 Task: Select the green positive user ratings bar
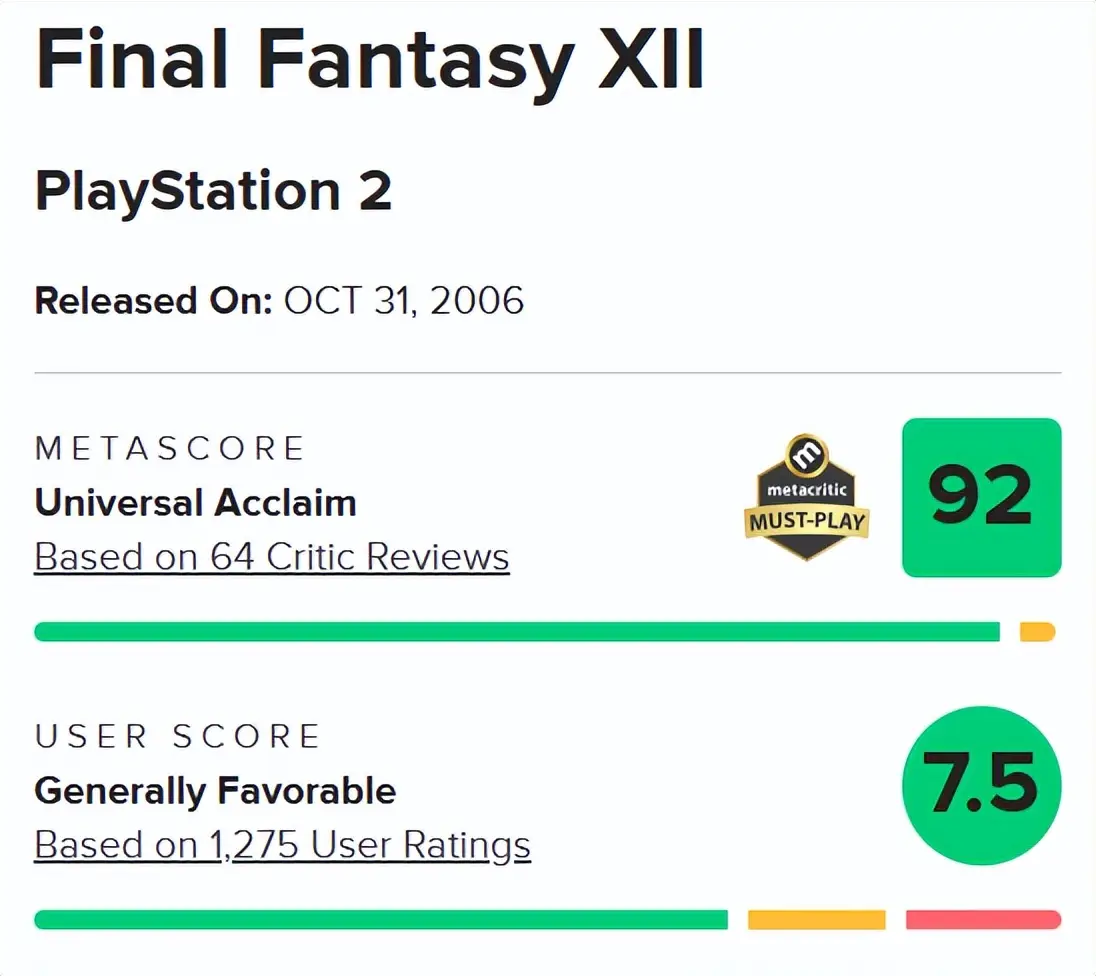tap(380, 919)
